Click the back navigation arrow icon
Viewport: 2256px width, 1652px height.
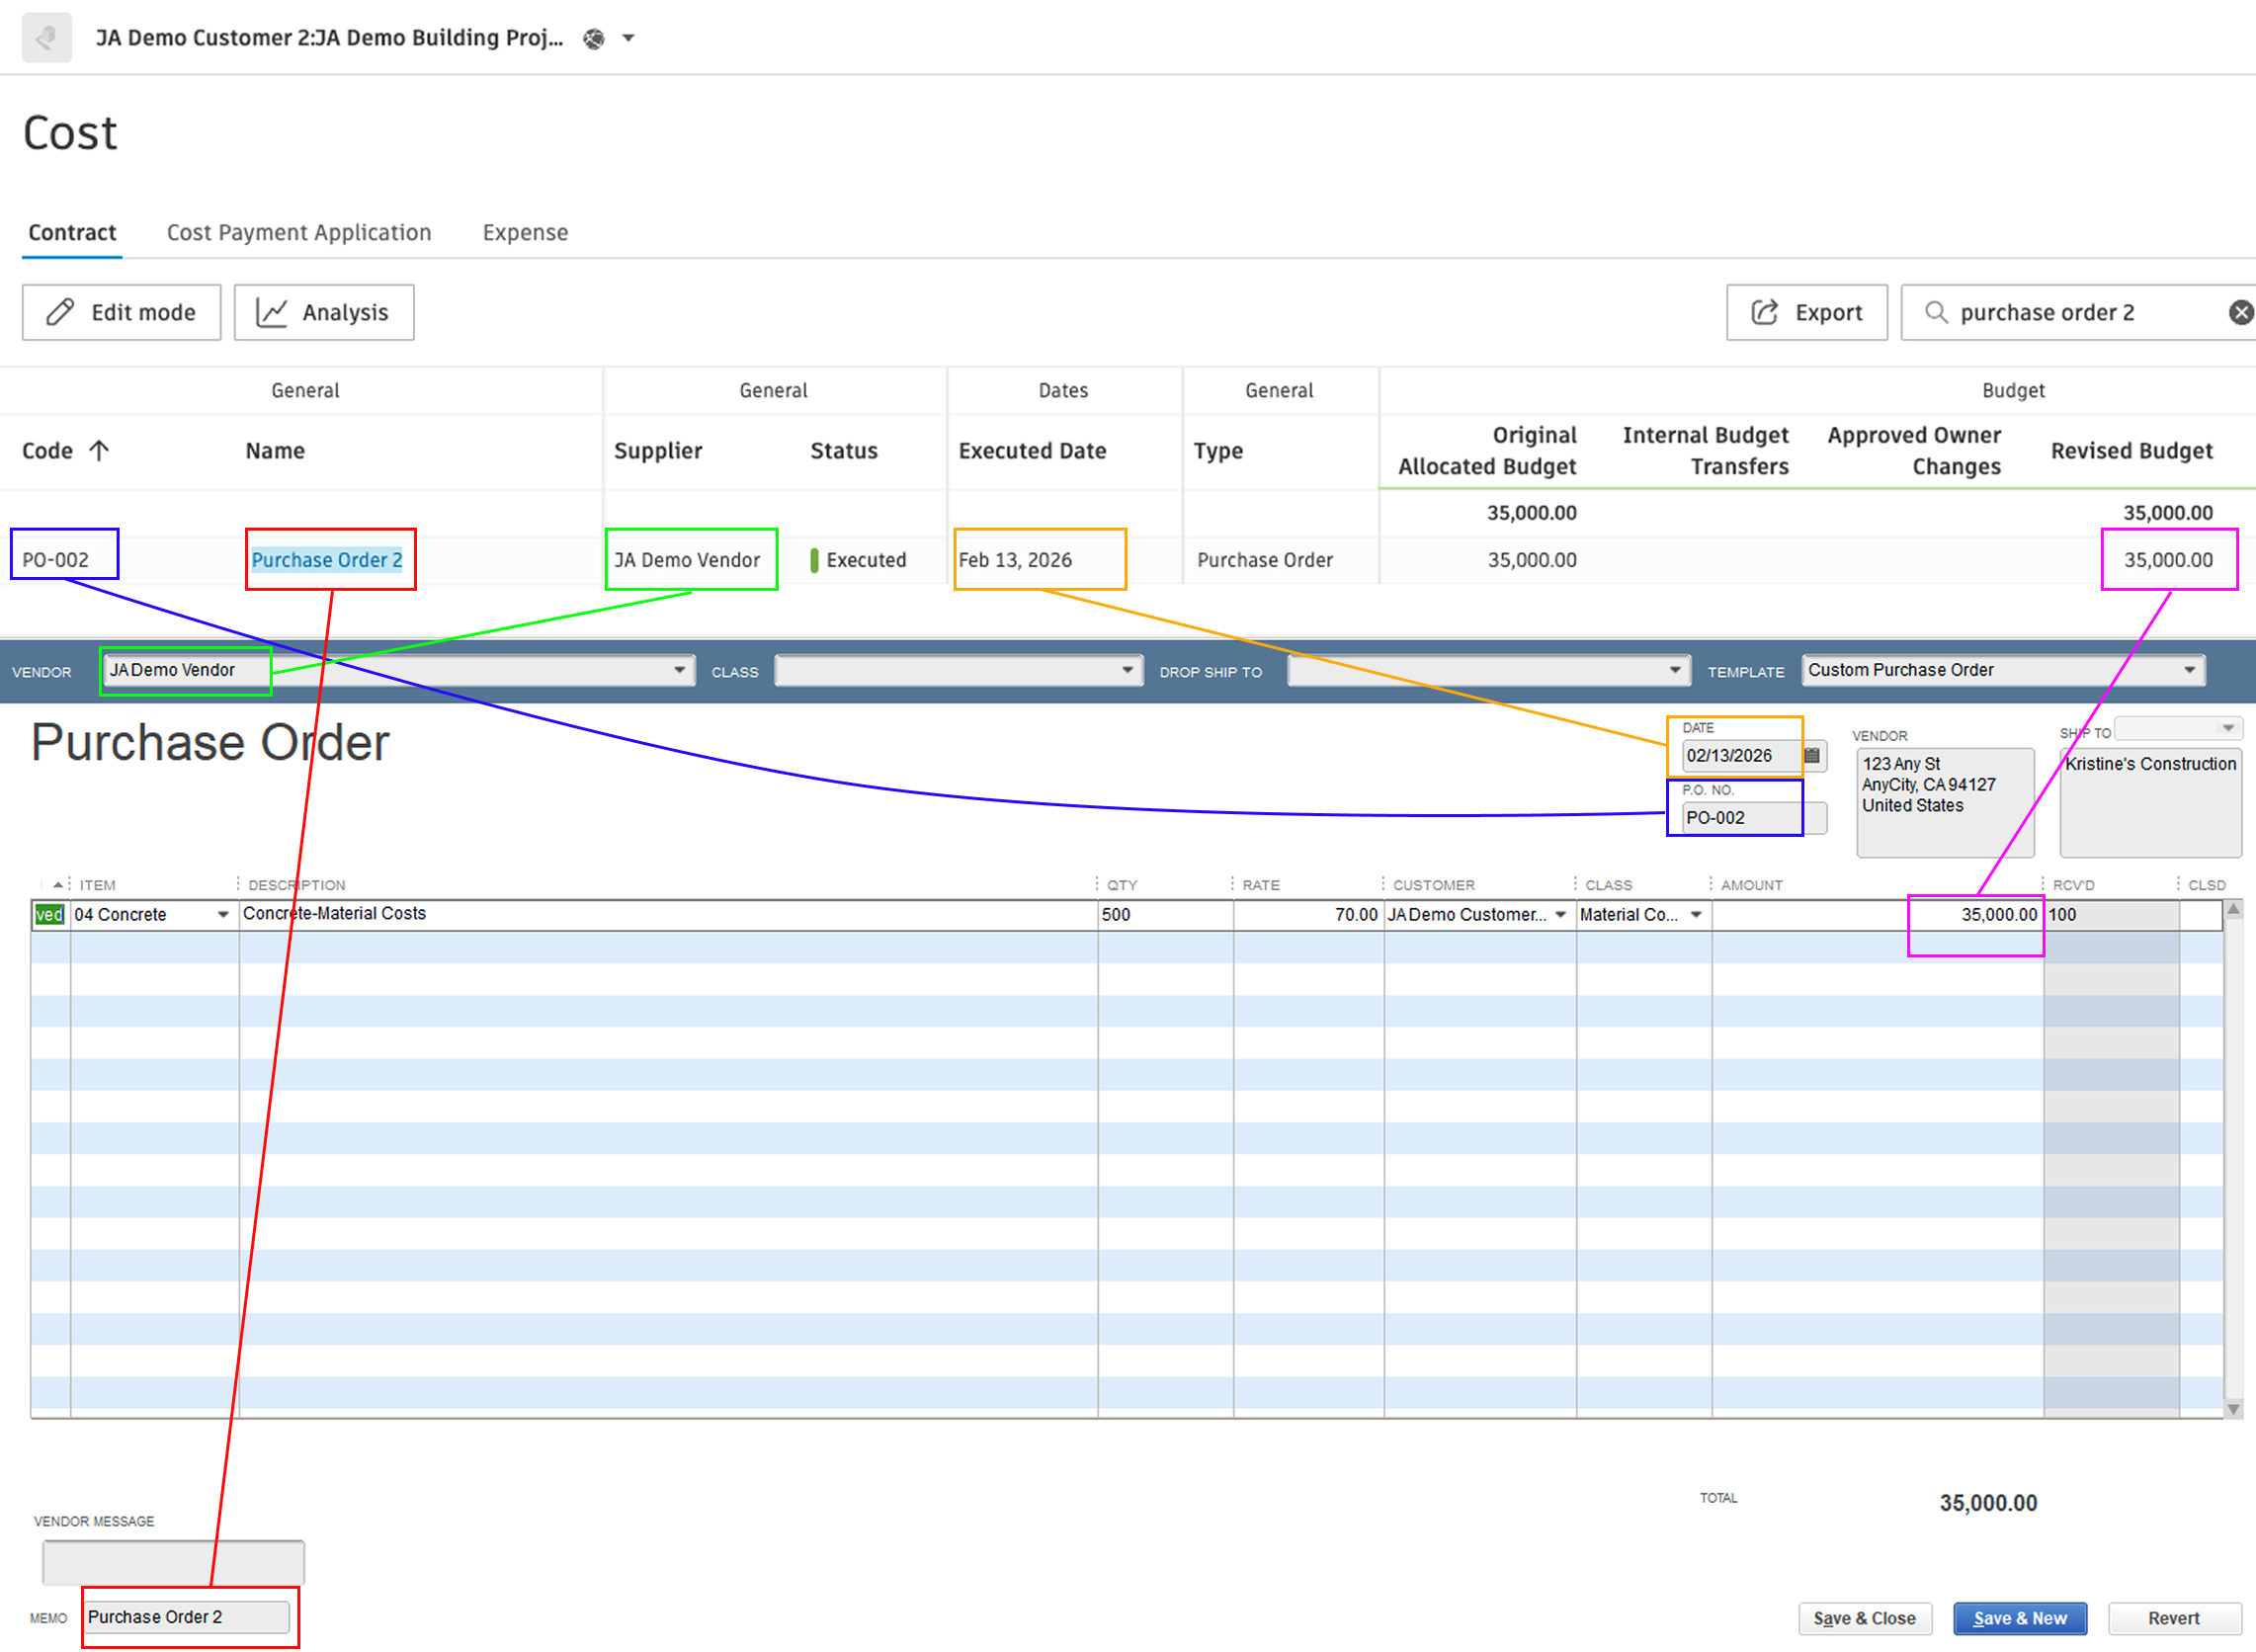[46, 37]
